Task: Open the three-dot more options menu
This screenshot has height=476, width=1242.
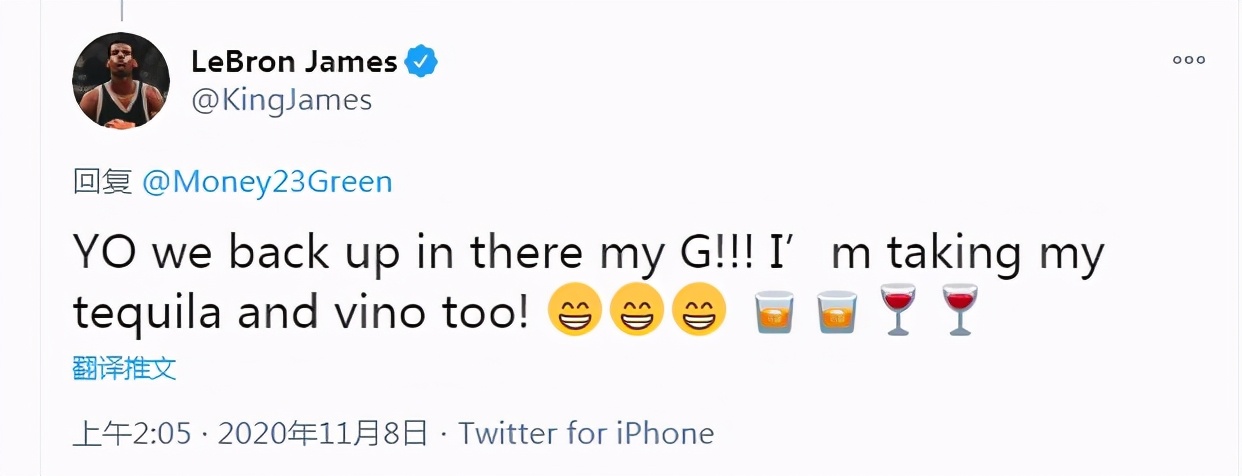Action: pyautogui.click(x=1189, y=60)
